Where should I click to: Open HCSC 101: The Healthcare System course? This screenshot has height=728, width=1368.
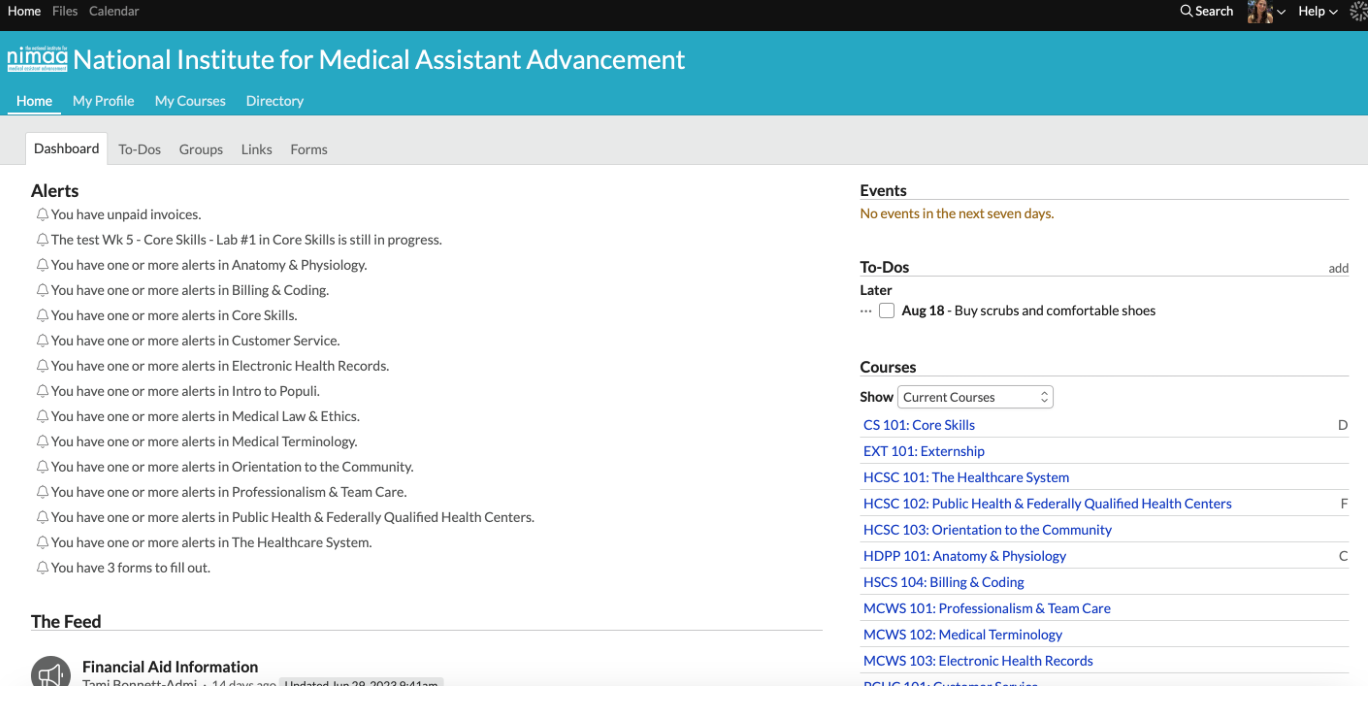pyautogui.click(x=966, y=477)
